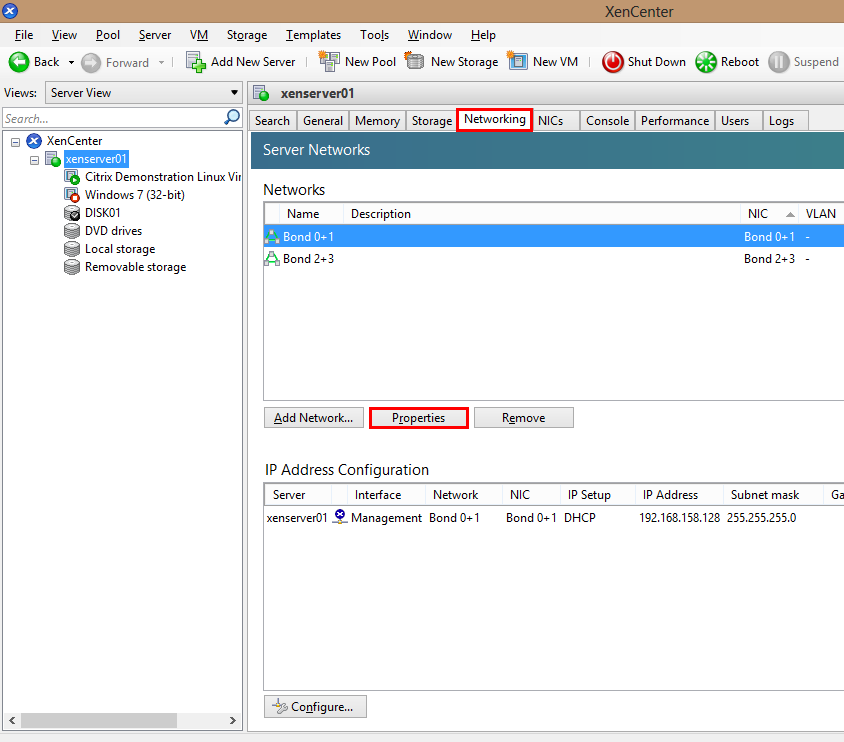This screenshot has height=742, width=844.
Task: Click the New Storage toolbar icon
Action: click(415, 62)
